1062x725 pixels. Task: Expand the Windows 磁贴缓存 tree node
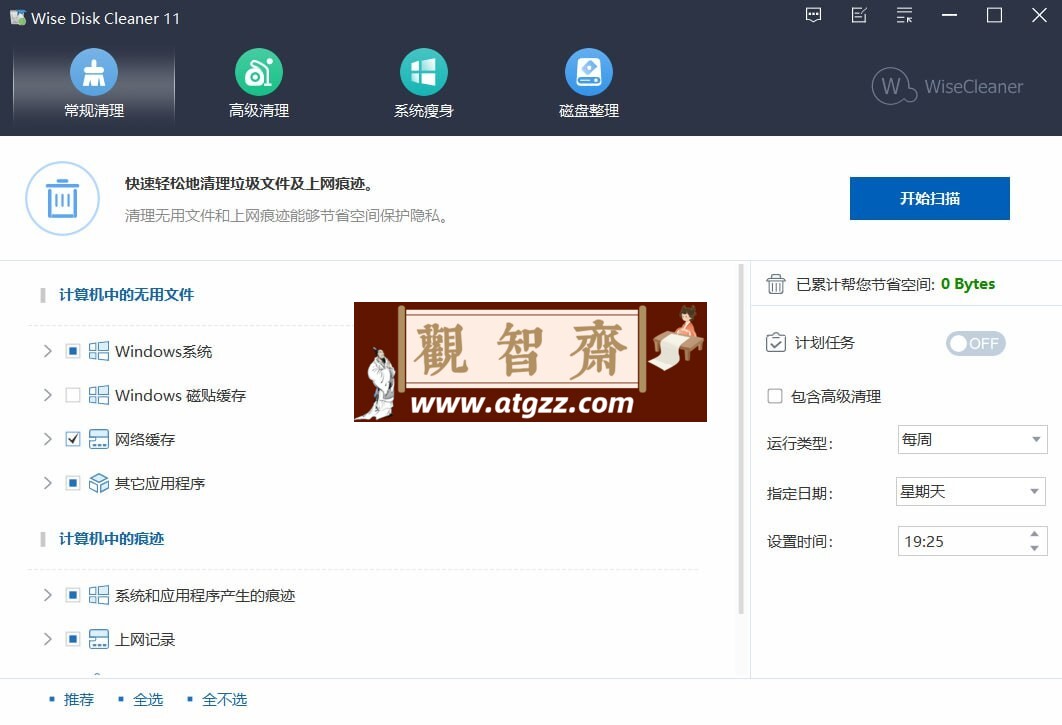click(x=47, y=395)
